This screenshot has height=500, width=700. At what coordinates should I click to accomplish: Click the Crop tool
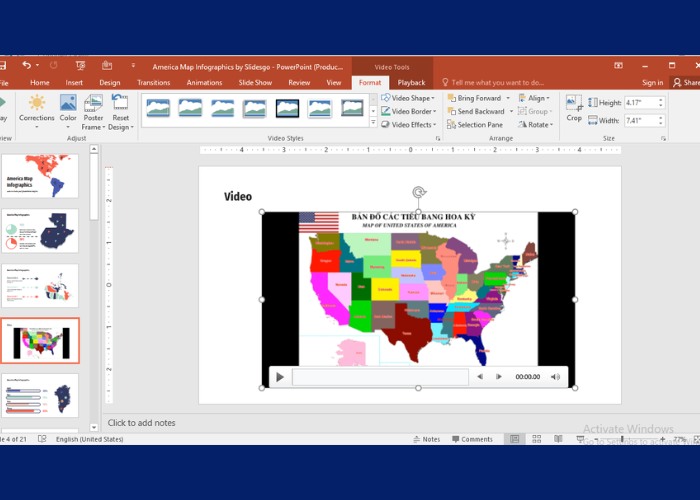pos(574,108)
